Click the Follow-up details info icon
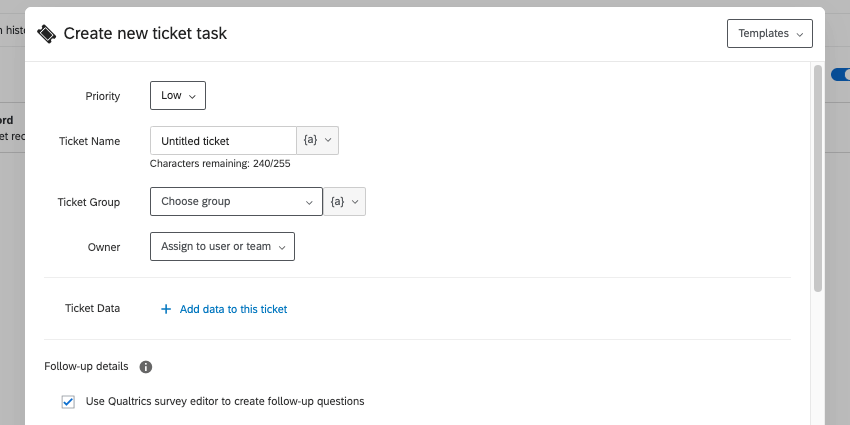Screen dimensions: 850x425 (x=146, y=367)
